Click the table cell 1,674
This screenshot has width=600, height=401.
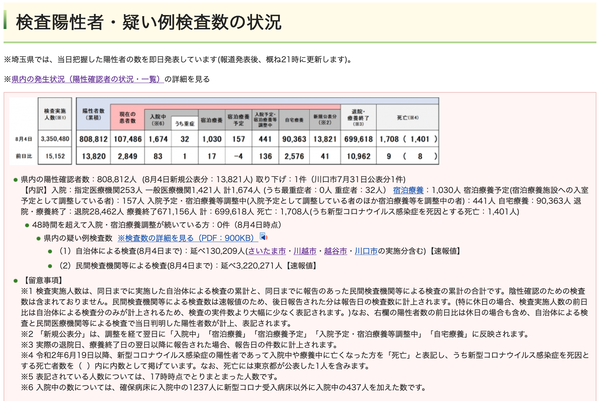[x=158, y=139]
